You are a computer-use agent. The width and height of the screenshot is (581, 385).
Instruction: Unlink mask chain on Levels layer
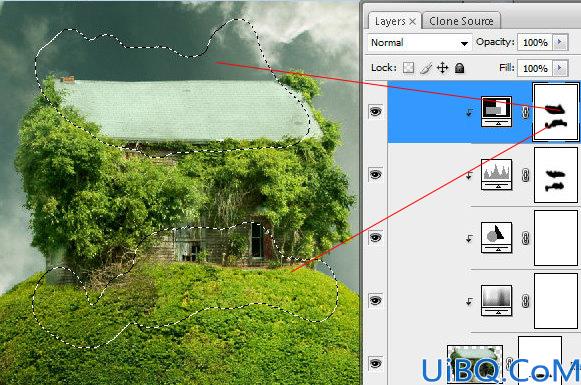point(525,175)
